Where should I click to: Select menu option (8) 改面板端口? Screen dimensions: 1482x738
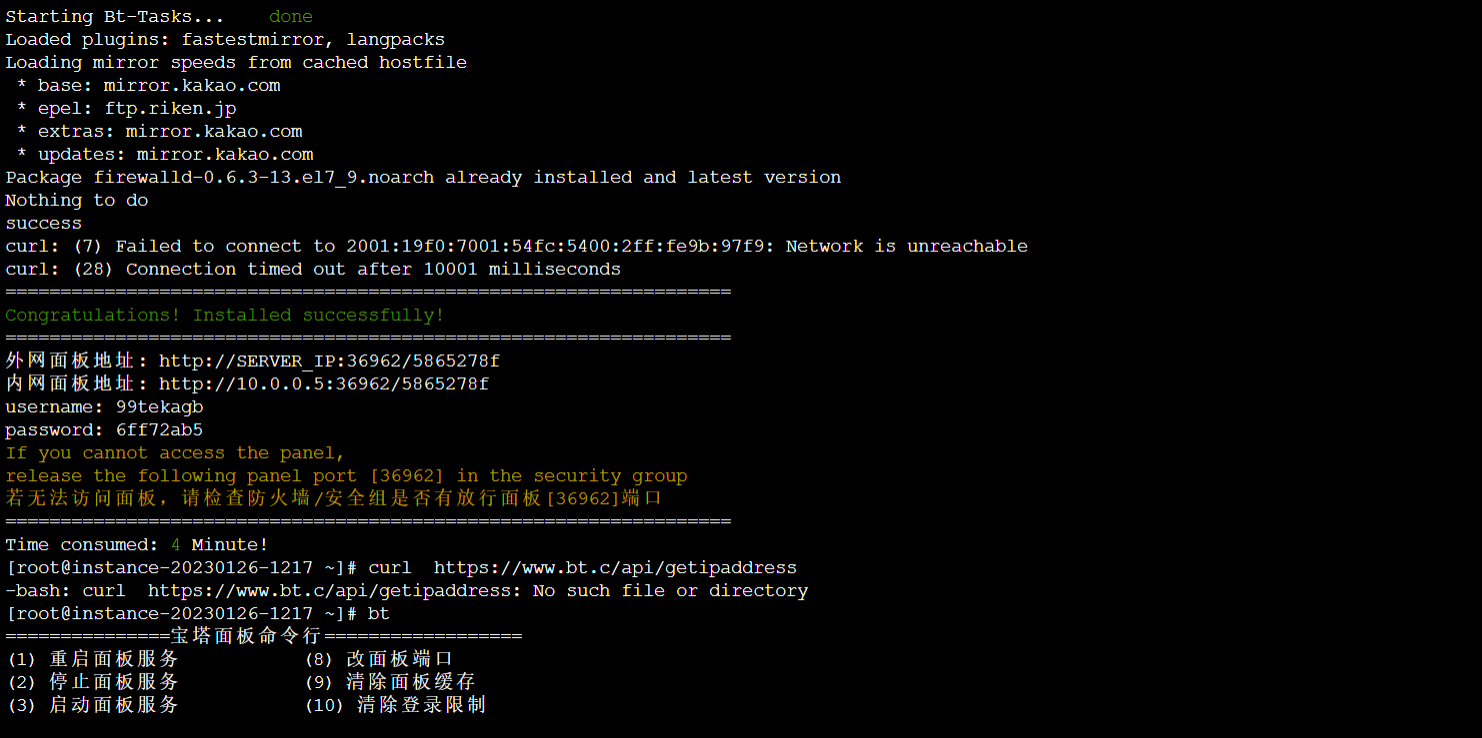[379, 659]
